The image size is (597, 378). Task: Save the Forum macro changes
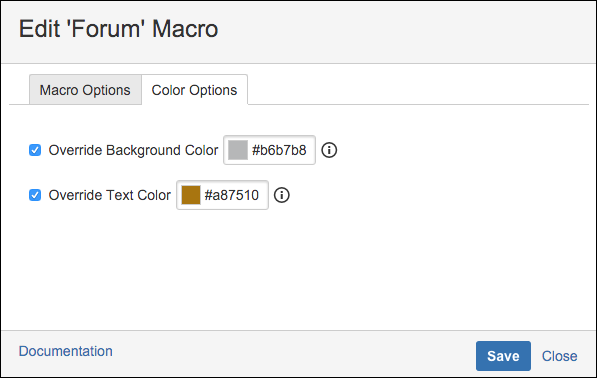coord(503,356)
